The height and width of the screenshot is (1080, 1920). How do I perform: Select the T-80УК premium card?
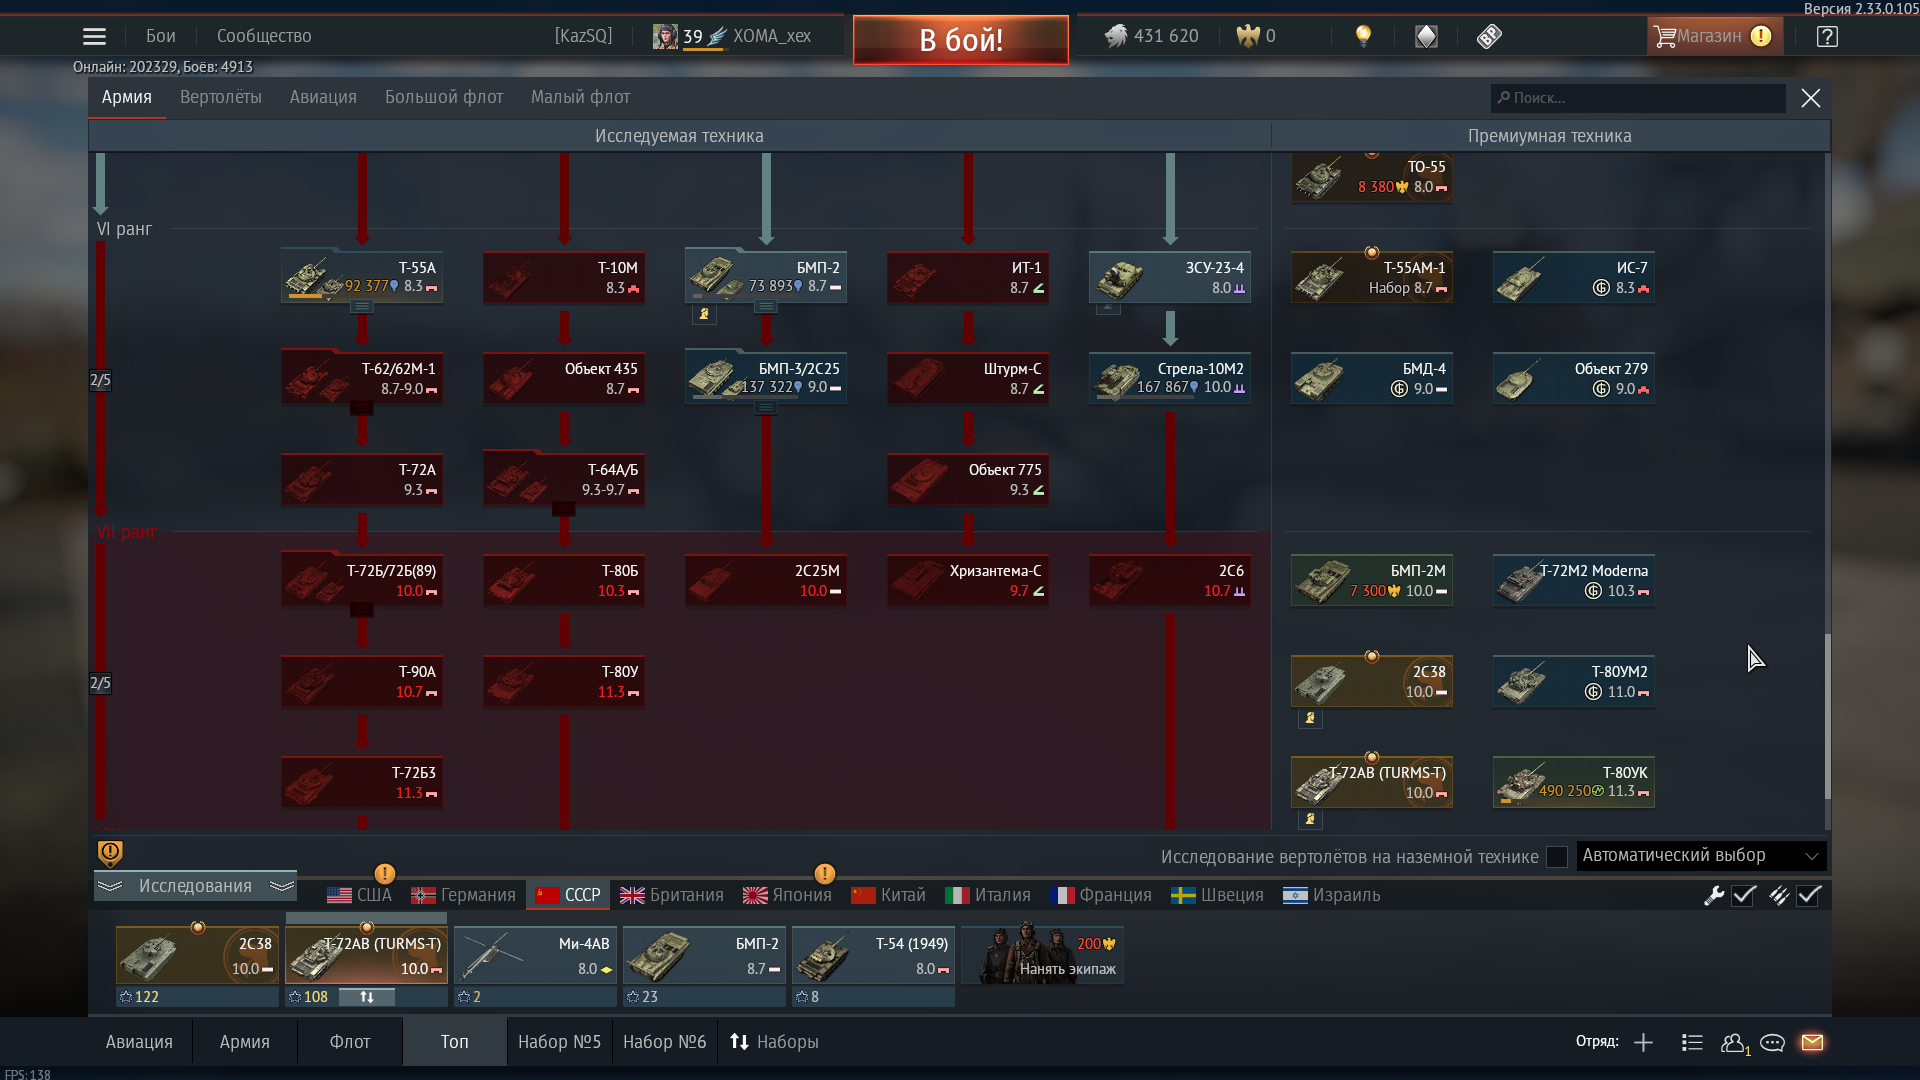click(x=1574, y=782)
